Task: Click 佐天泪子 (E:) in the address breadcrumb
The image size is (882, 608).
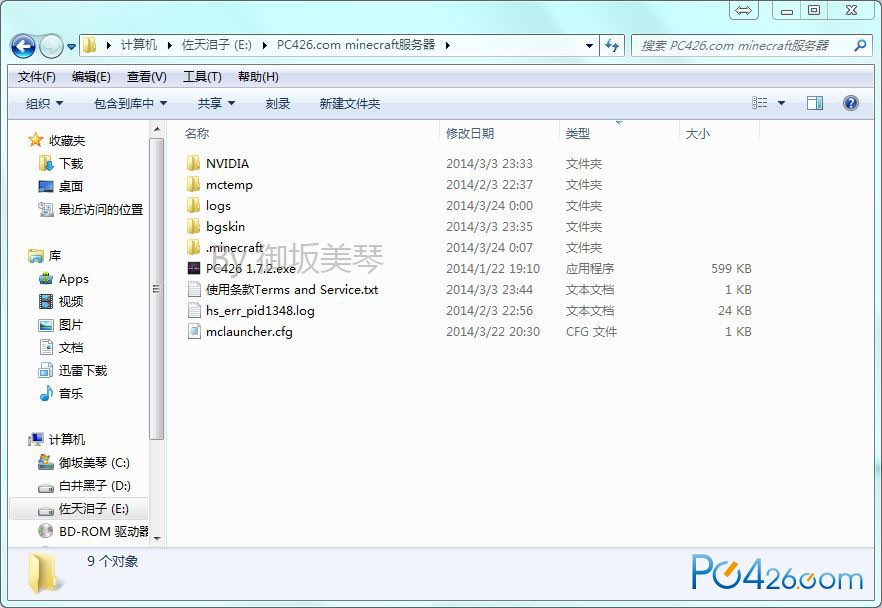Action: coord(217,45)
